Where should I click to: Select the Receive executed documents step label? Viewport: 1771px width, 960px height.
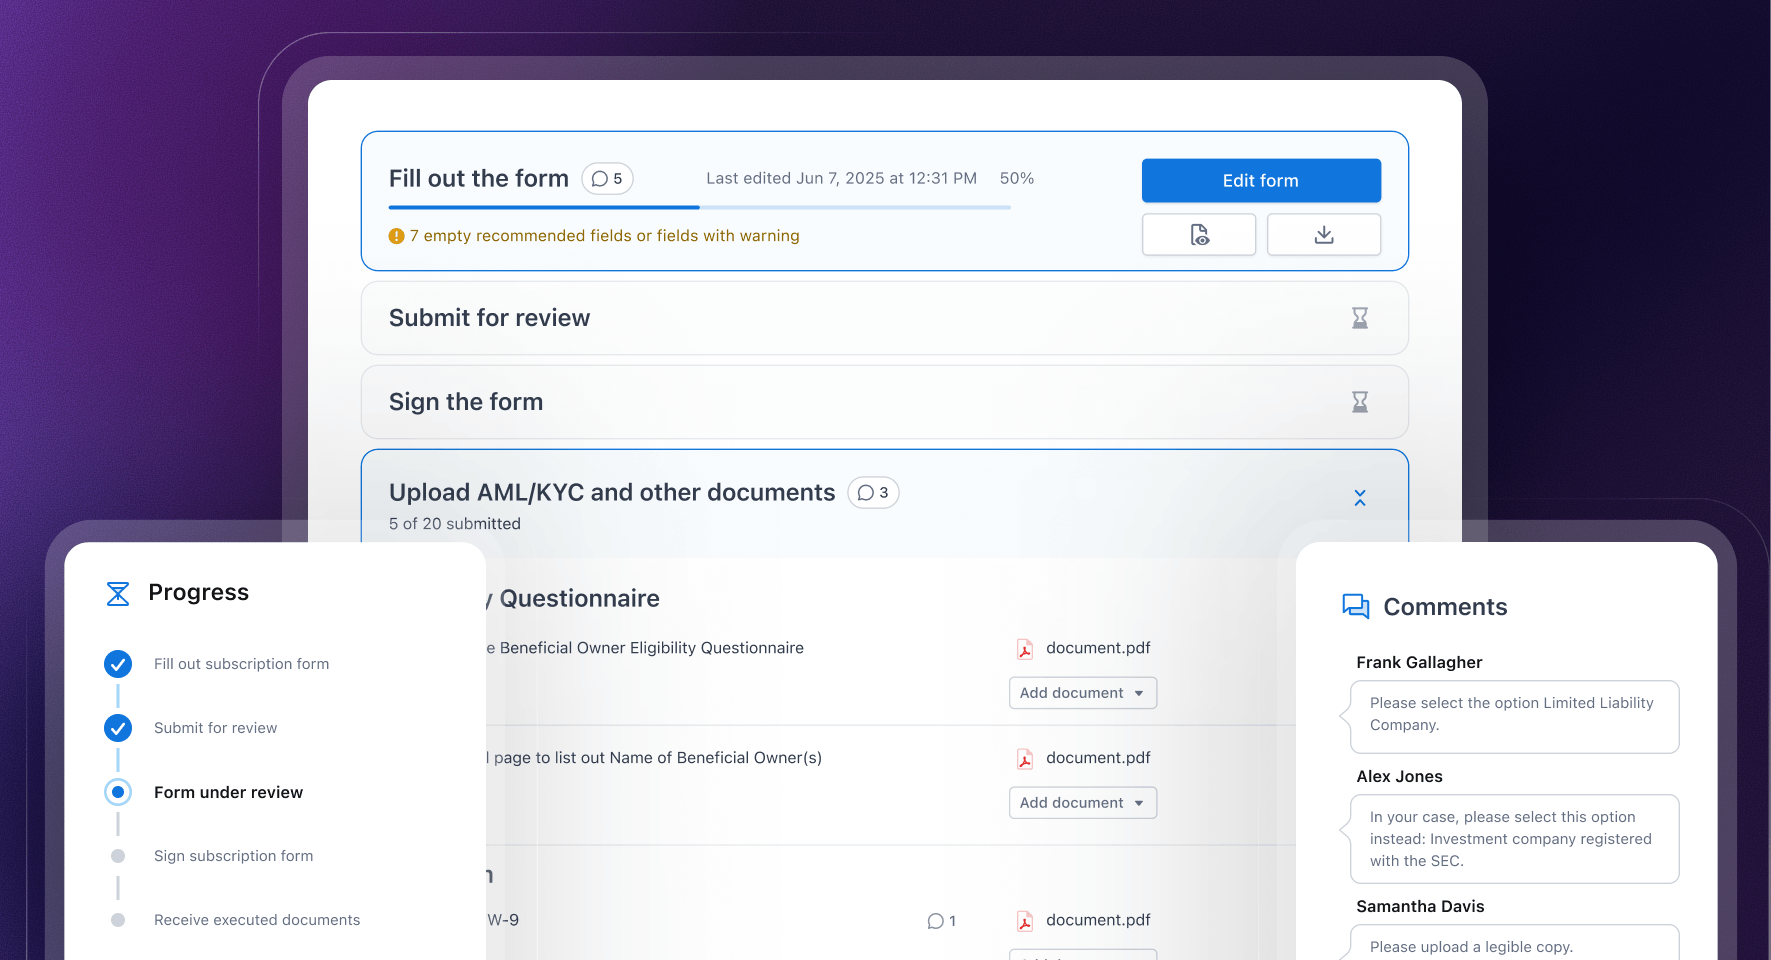coord(257,920)
